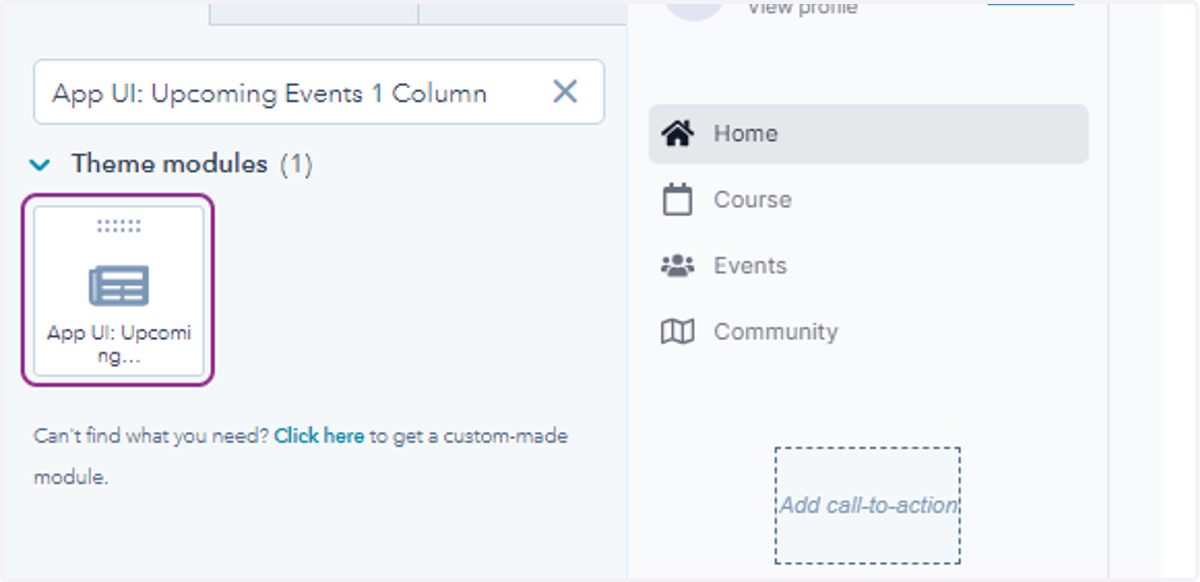
Task: Click the module count (1) text
Action: pyautogui.click(x=295, y=164)
